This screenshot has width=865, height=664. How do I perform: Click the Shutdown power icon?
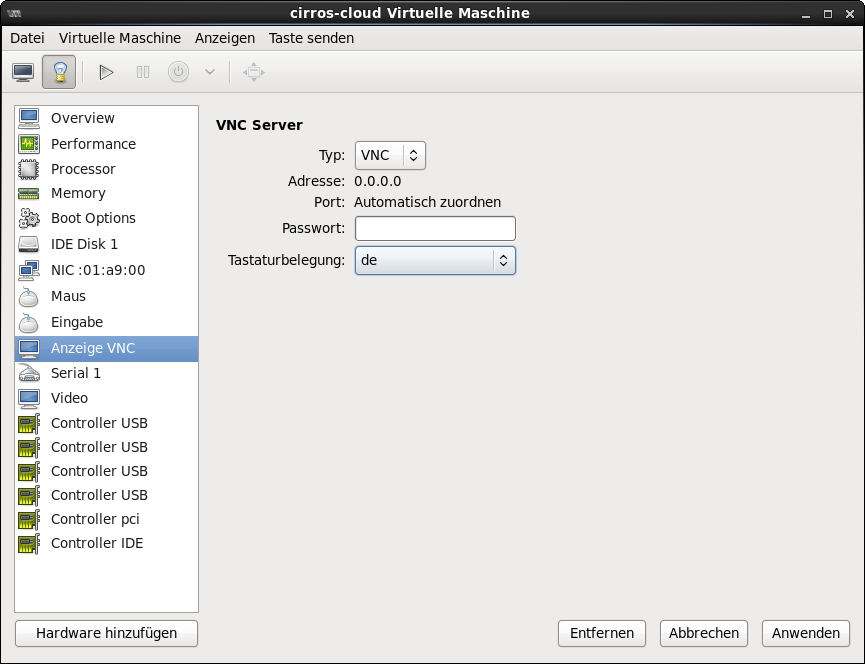178,72
